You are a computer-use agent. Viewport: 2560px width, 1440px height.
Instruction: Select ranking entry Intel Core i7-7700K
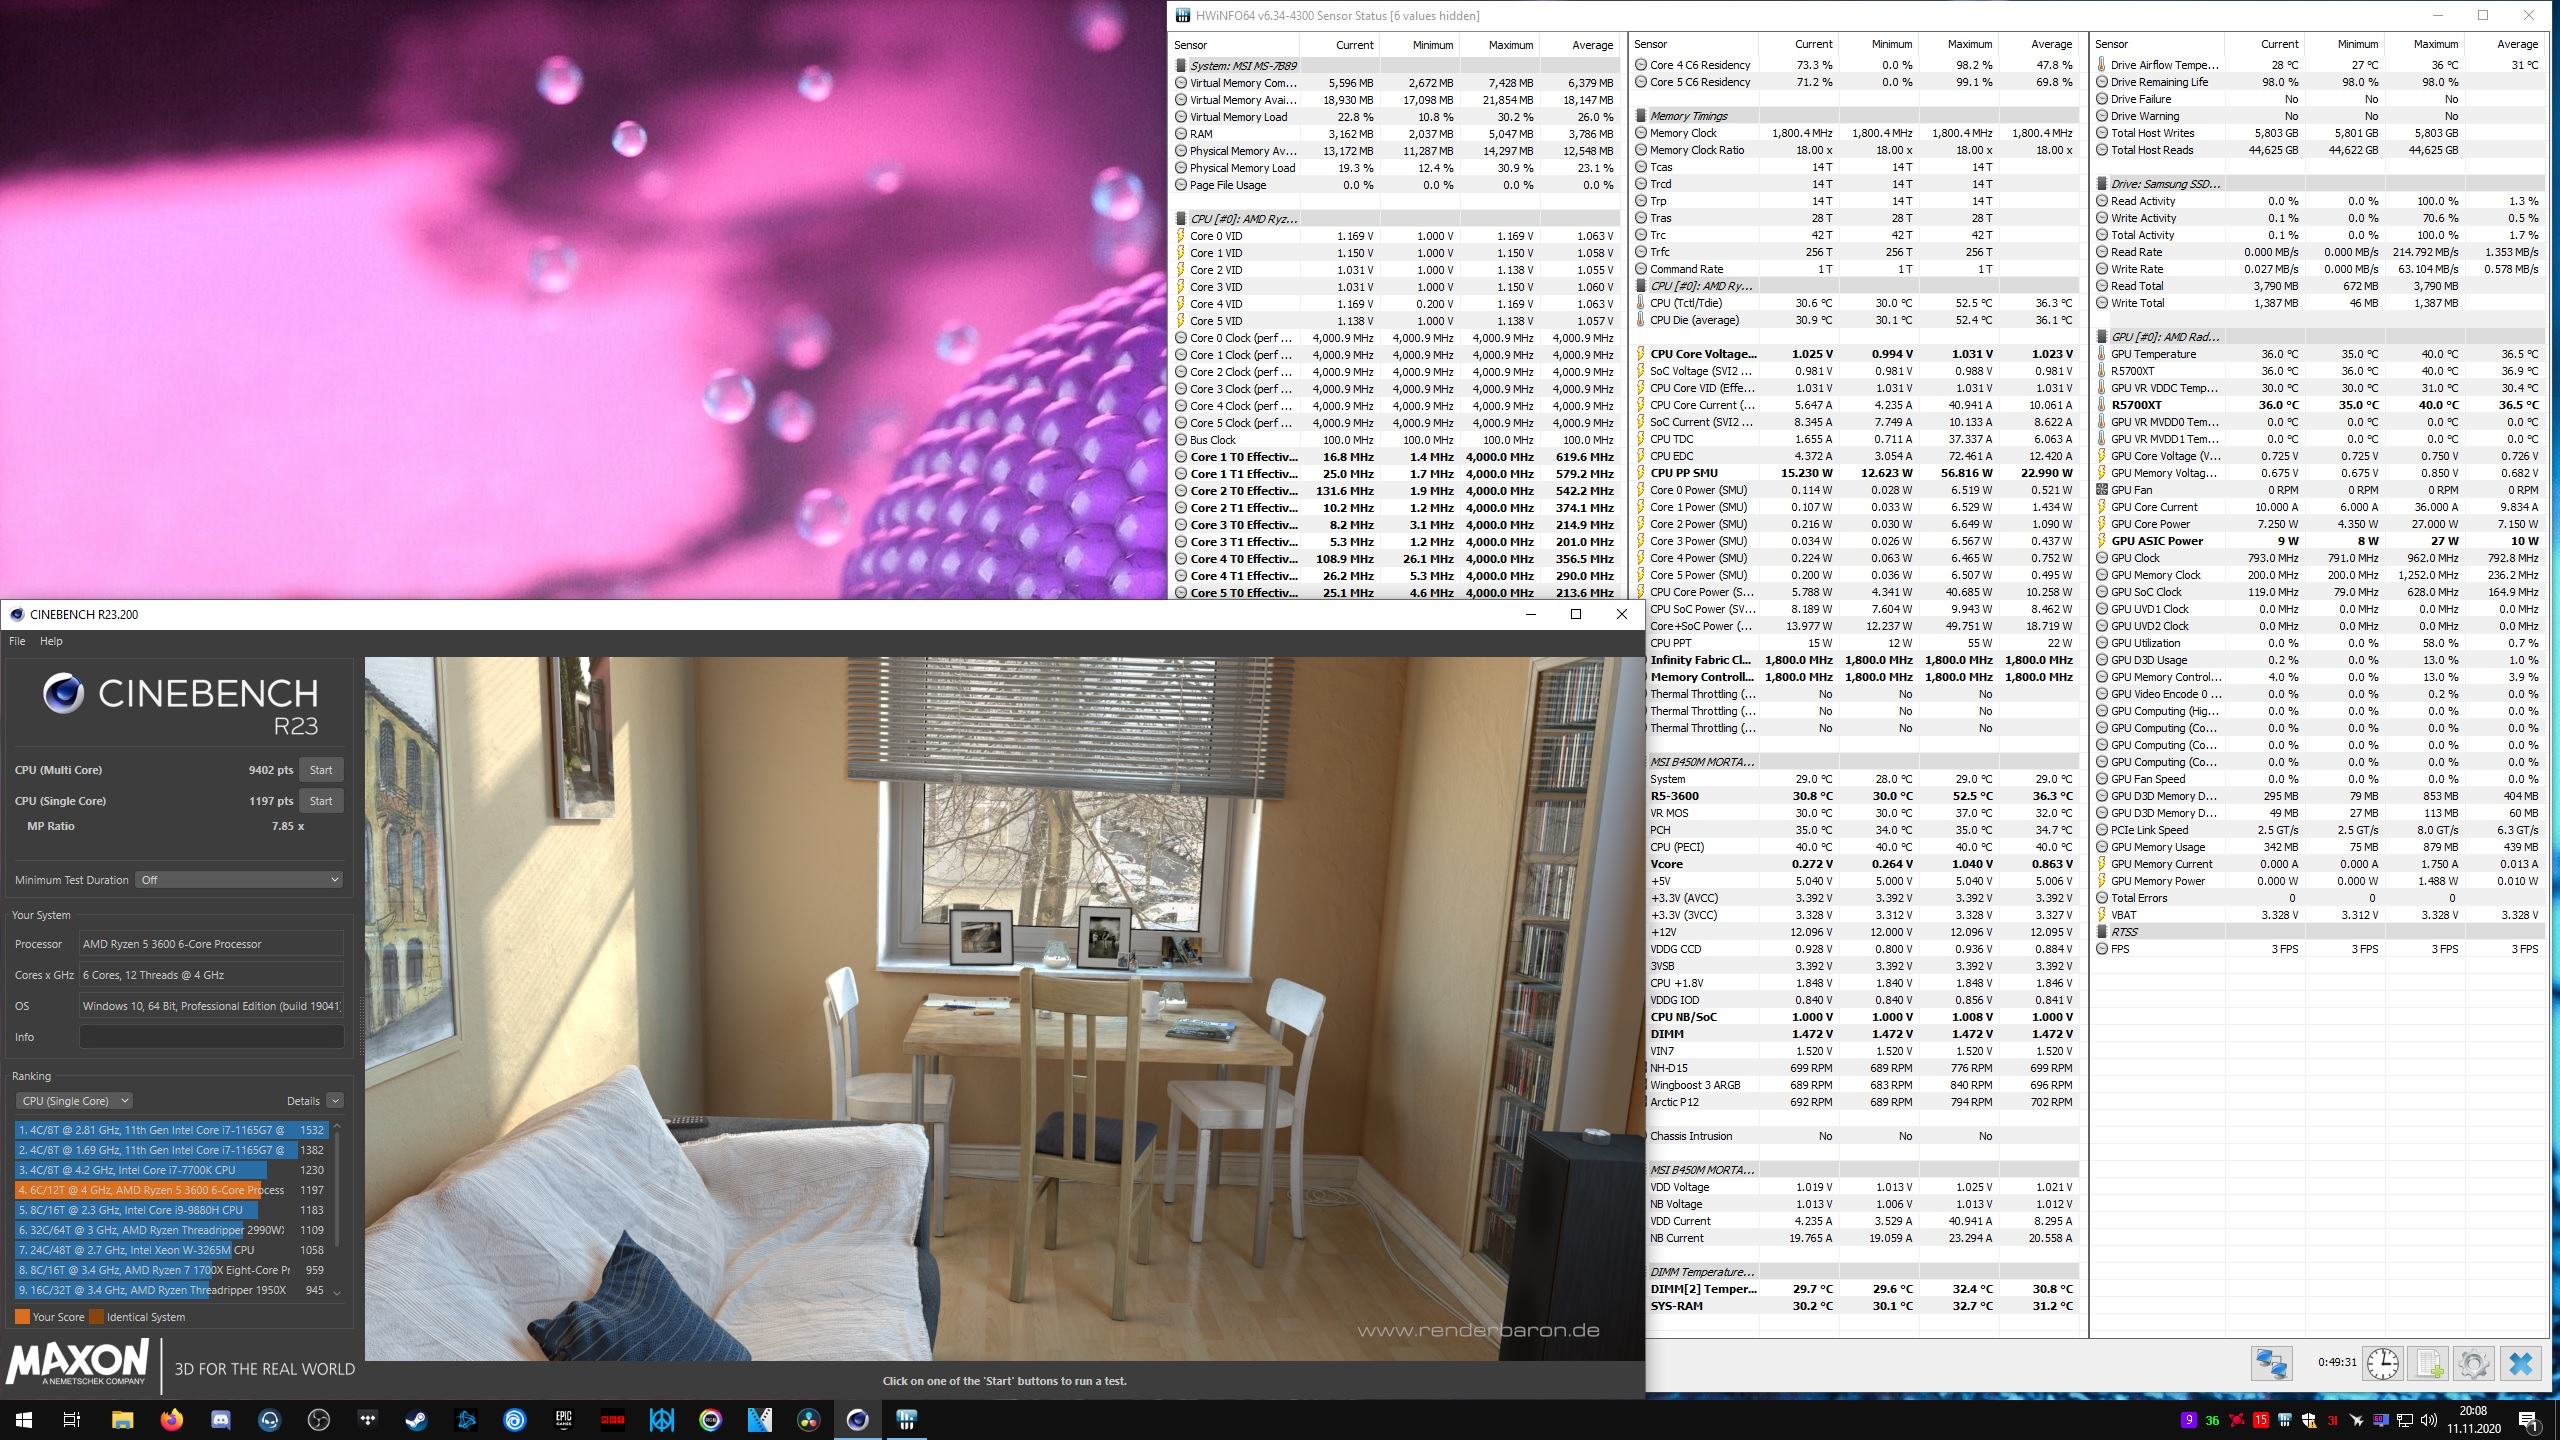click(x=170, y=1170)
